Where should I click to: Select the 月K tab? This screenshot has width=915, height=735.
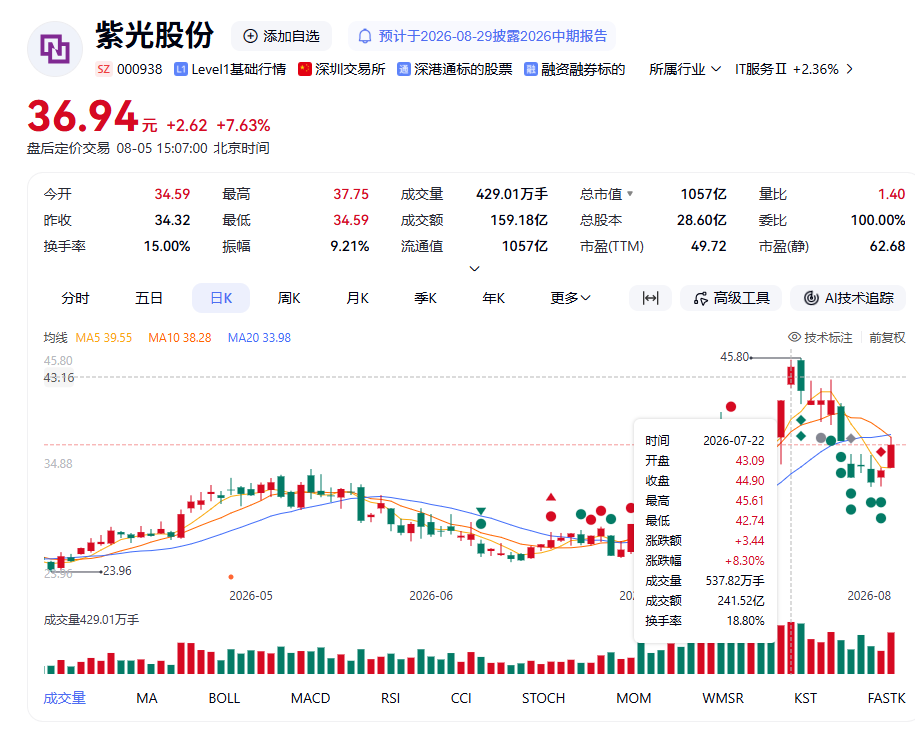[357, 298]
